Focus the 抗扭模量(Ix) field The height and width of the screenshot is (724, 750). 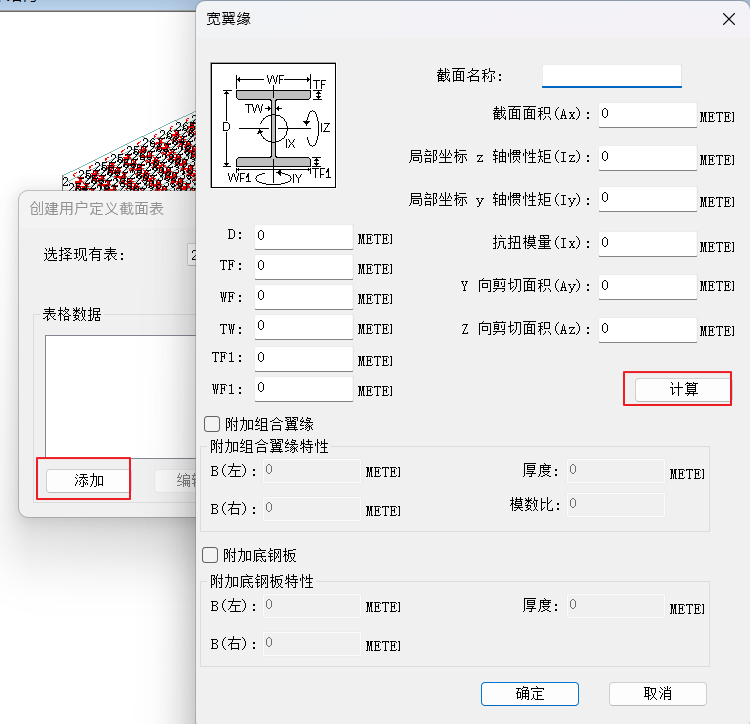648,244
